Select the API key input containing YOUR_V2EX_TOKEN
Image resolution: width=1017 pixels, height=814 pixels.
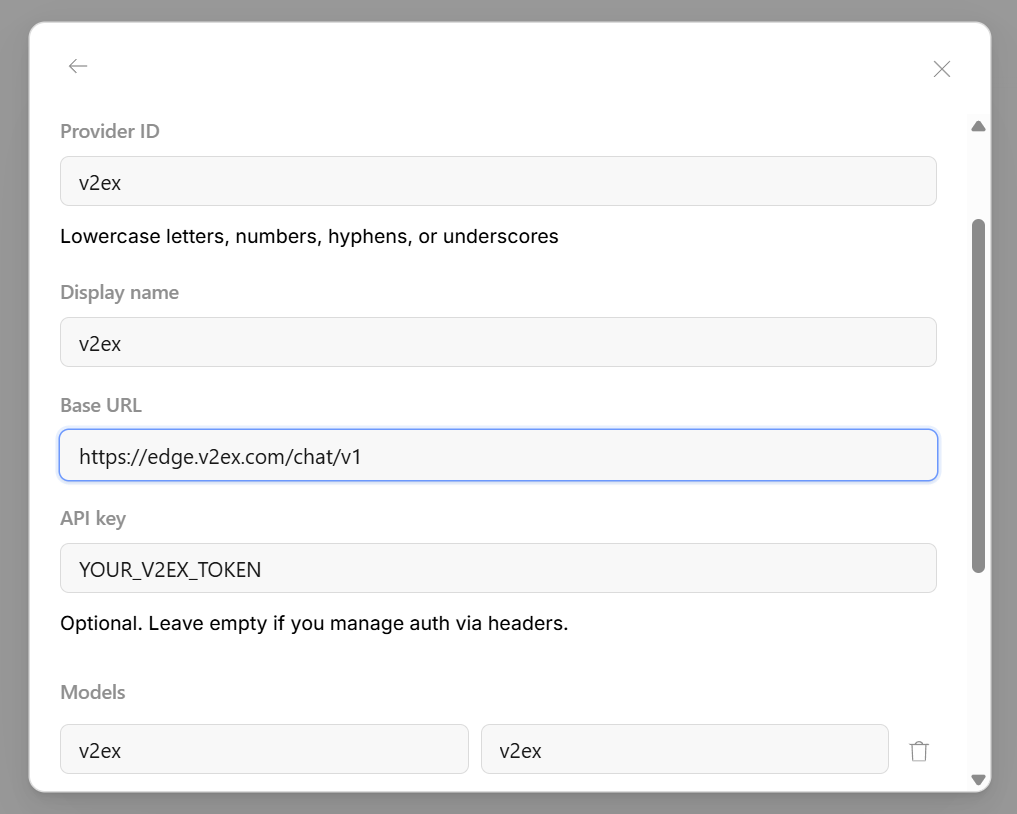click(498, 568)
